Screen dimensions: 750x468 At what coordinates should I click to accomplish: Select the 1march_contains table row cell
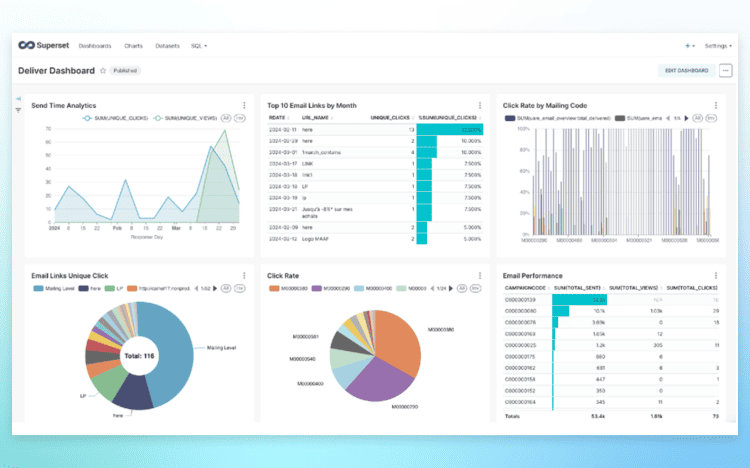pyautogui.click(x=321, y=153)
